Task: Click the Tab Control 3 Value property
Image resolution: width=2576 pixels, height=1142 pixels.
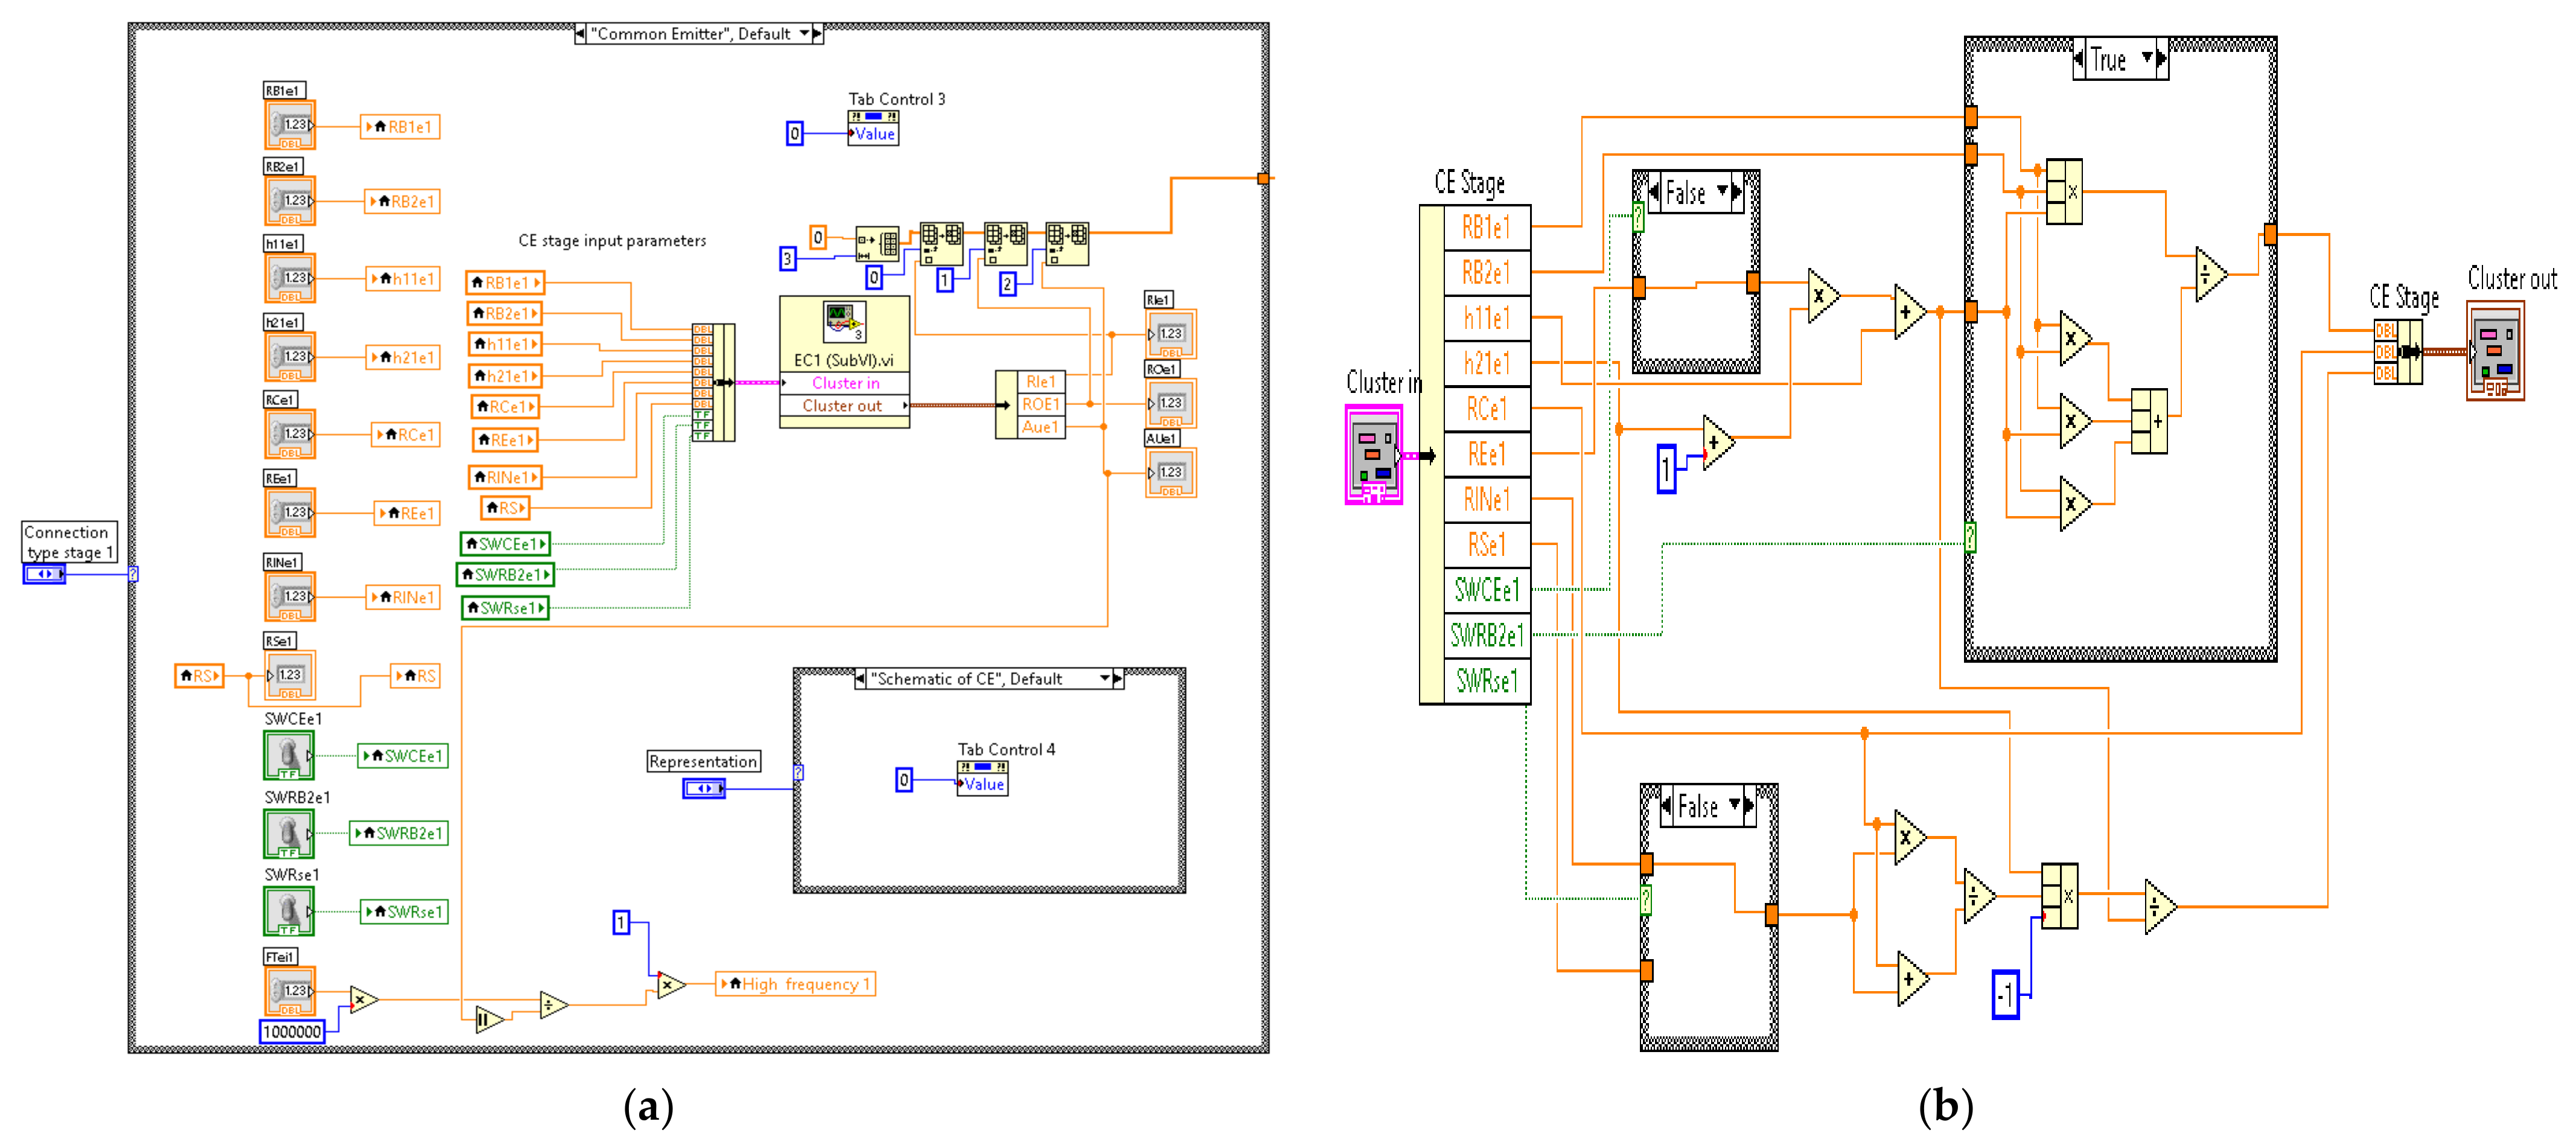Action: point(873,135)
